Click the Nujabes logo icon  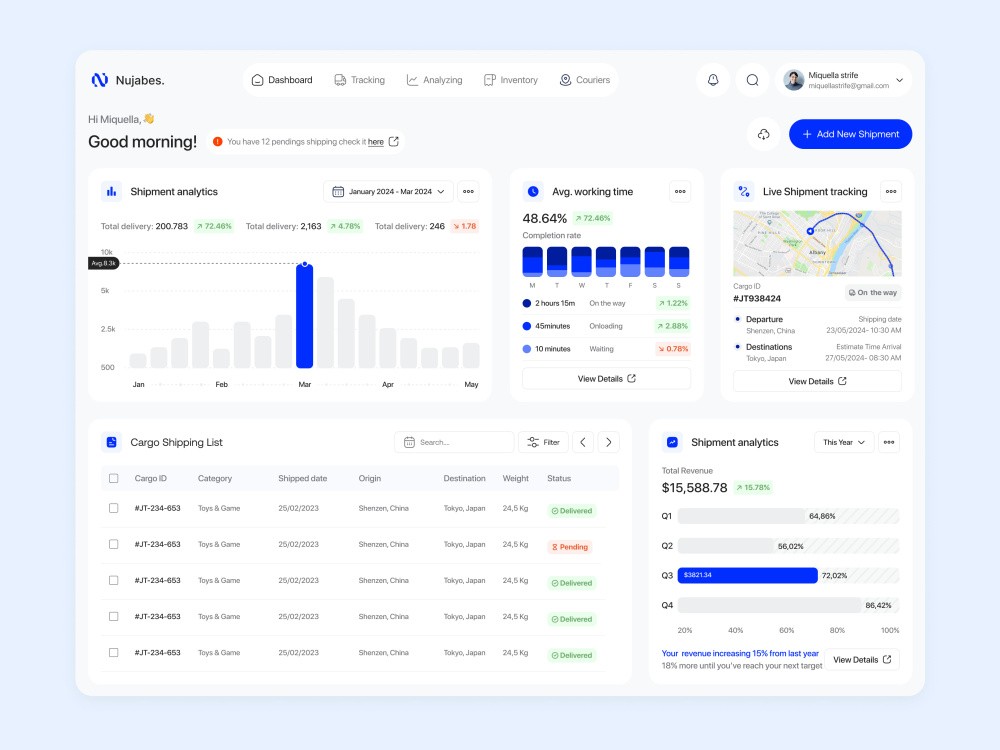(99, 80)
